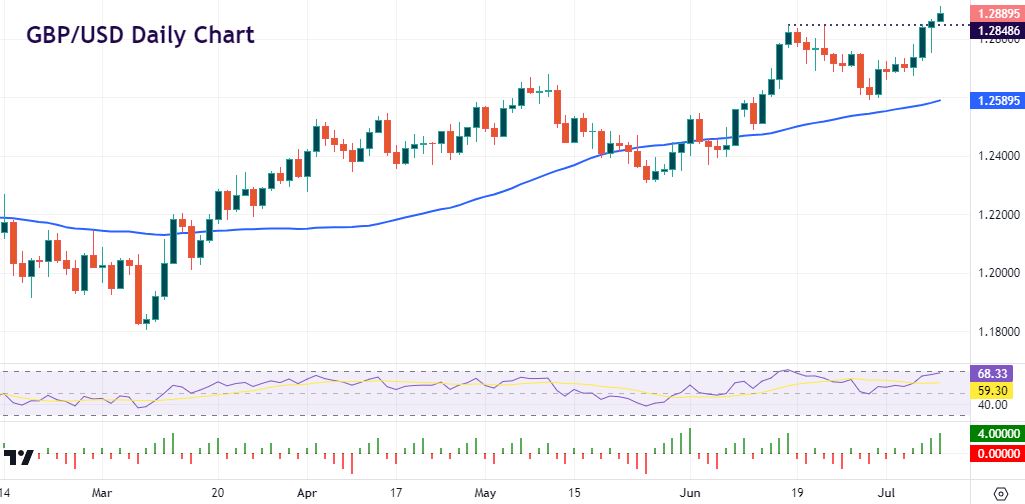Viewport: 1025px width, 504px height.
Task: Click the latest green candlestick at top right
Action: (x=940, y=14)
